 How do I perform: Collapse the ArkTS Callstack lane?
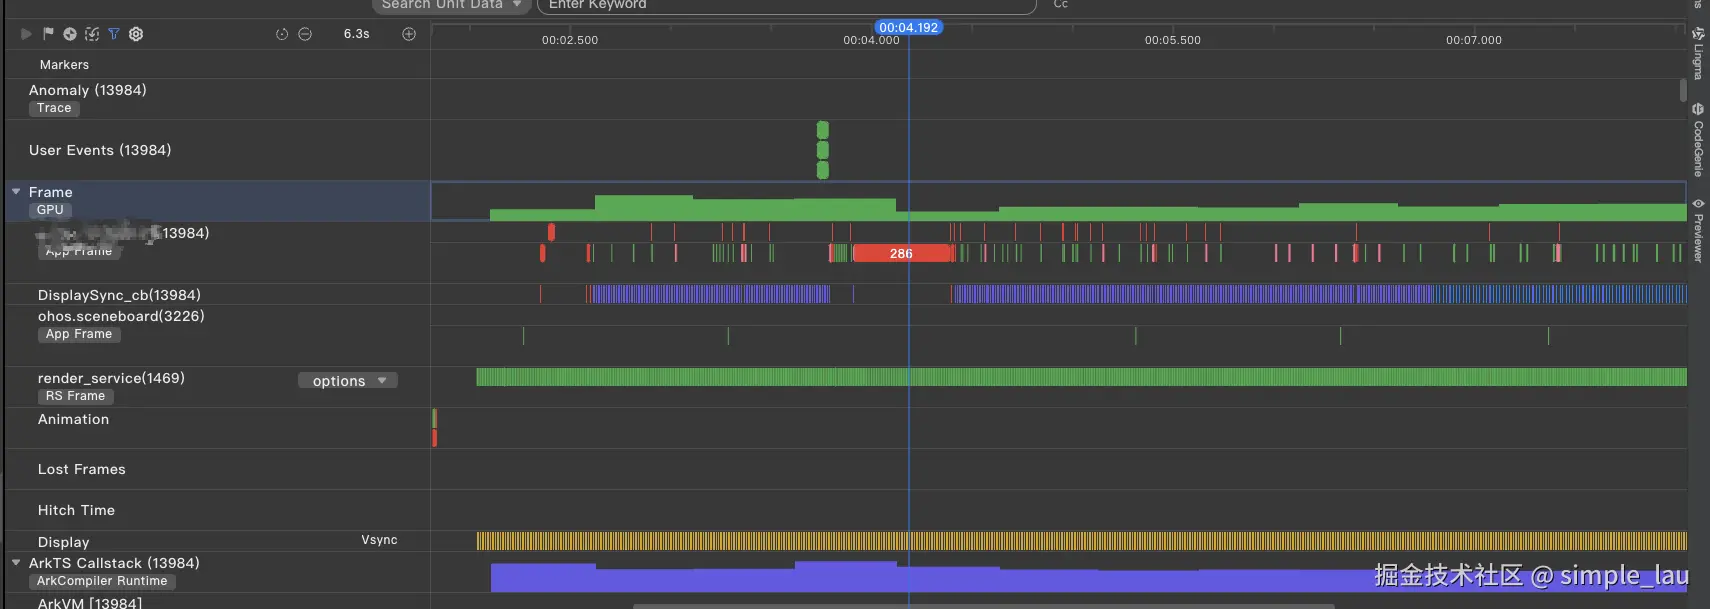tap(16, 562)
